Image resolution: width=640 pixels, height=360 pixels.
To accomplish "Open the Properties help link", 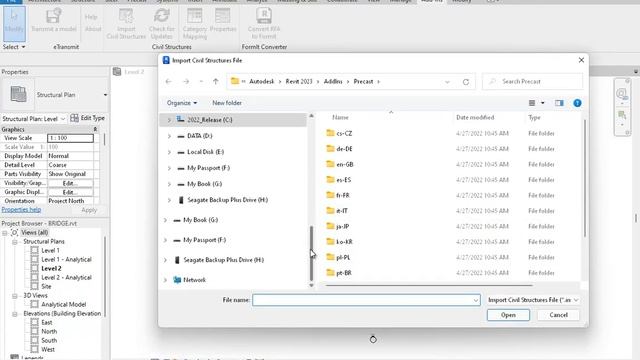I will coord(21,210).
